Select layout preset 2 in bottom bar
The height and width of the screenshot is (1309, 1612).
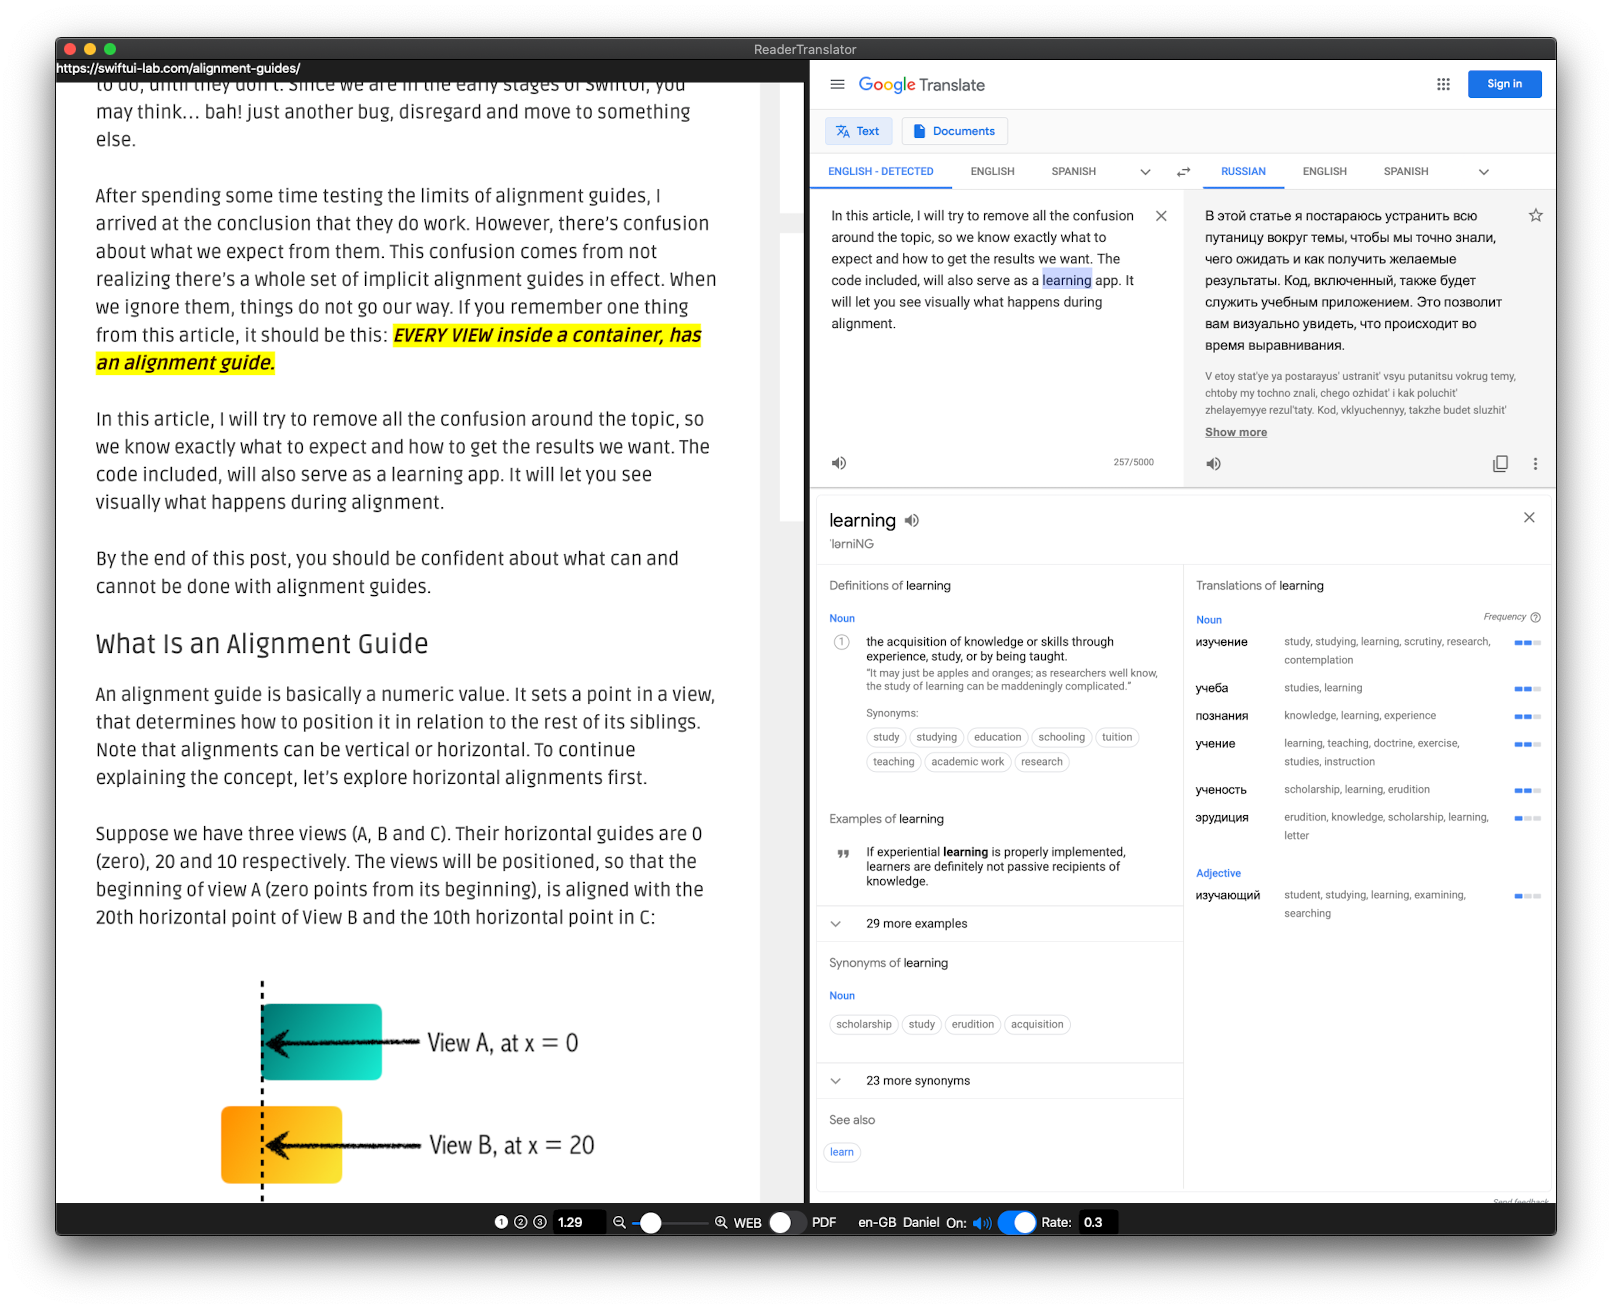pyautogui.click(x=520, y=1222)
